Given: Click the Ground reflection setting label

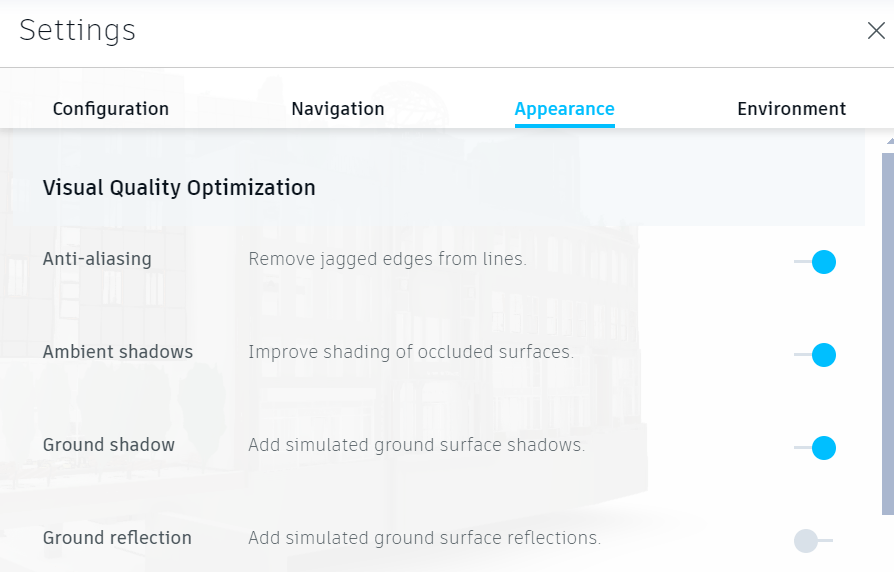Looking at the screenshot, I should click(x=117, y=538).
